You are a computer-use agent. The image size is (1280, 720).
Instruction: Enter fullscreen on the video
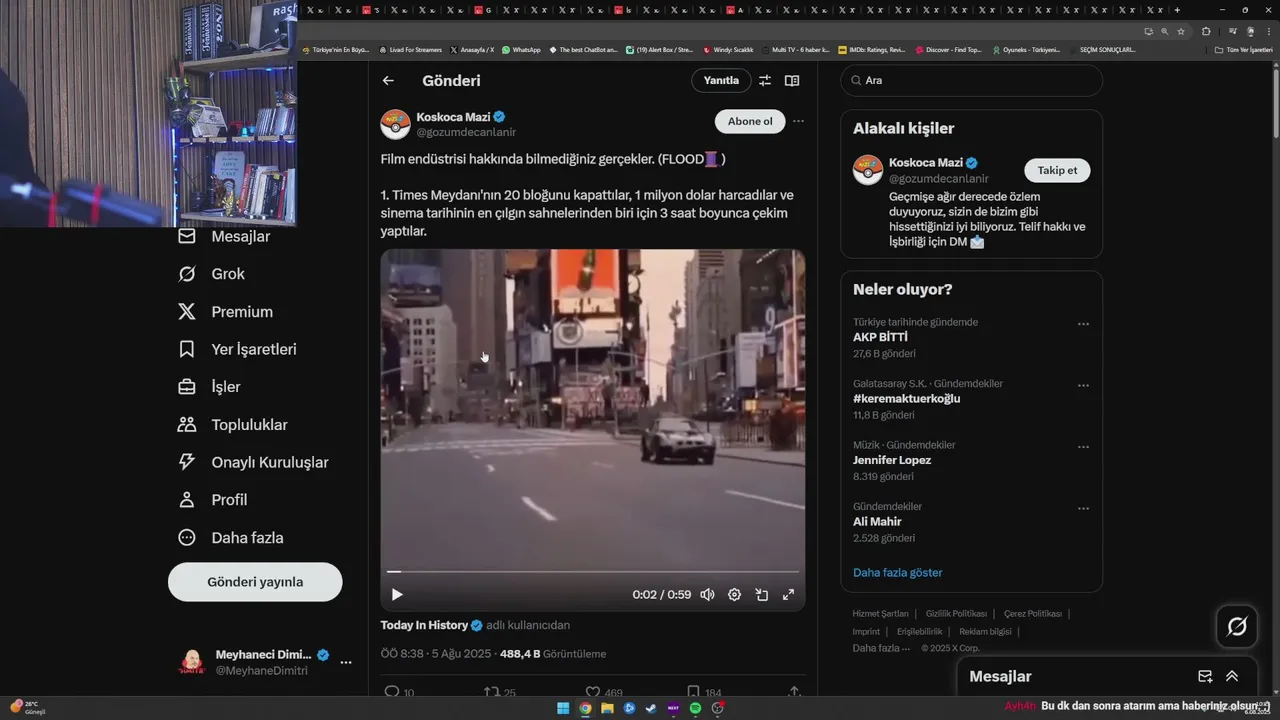[x=788, y=594]
